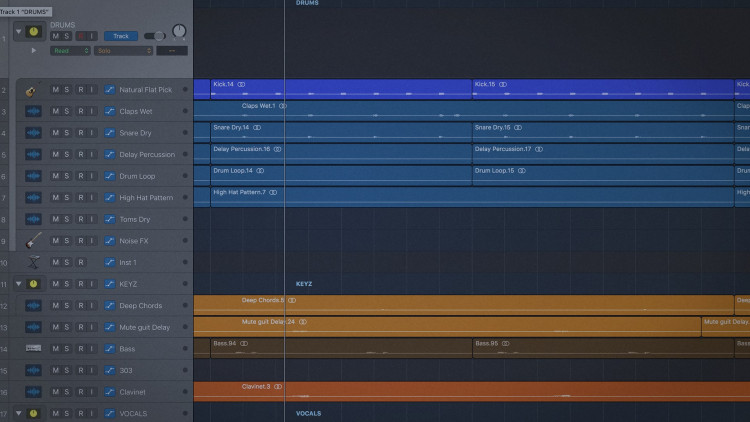Screen dimensions: 750x422
Task: Mute the DRUMS track stack
Action: [x=55, y=36]
